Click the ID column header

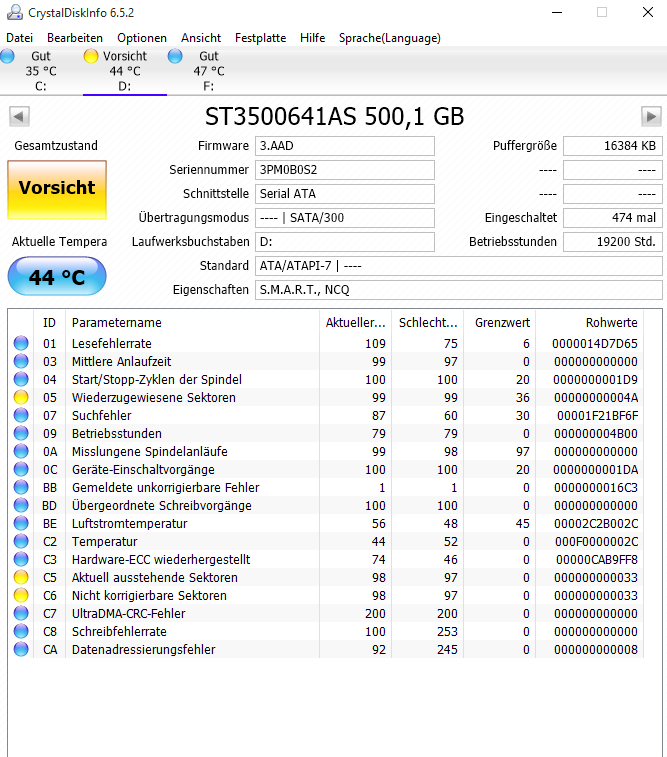point(49,322)
